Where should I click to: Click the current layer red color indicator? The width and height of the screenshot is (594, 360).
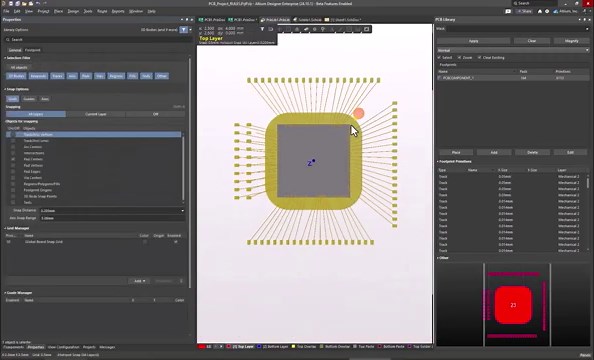click(202, 347)
